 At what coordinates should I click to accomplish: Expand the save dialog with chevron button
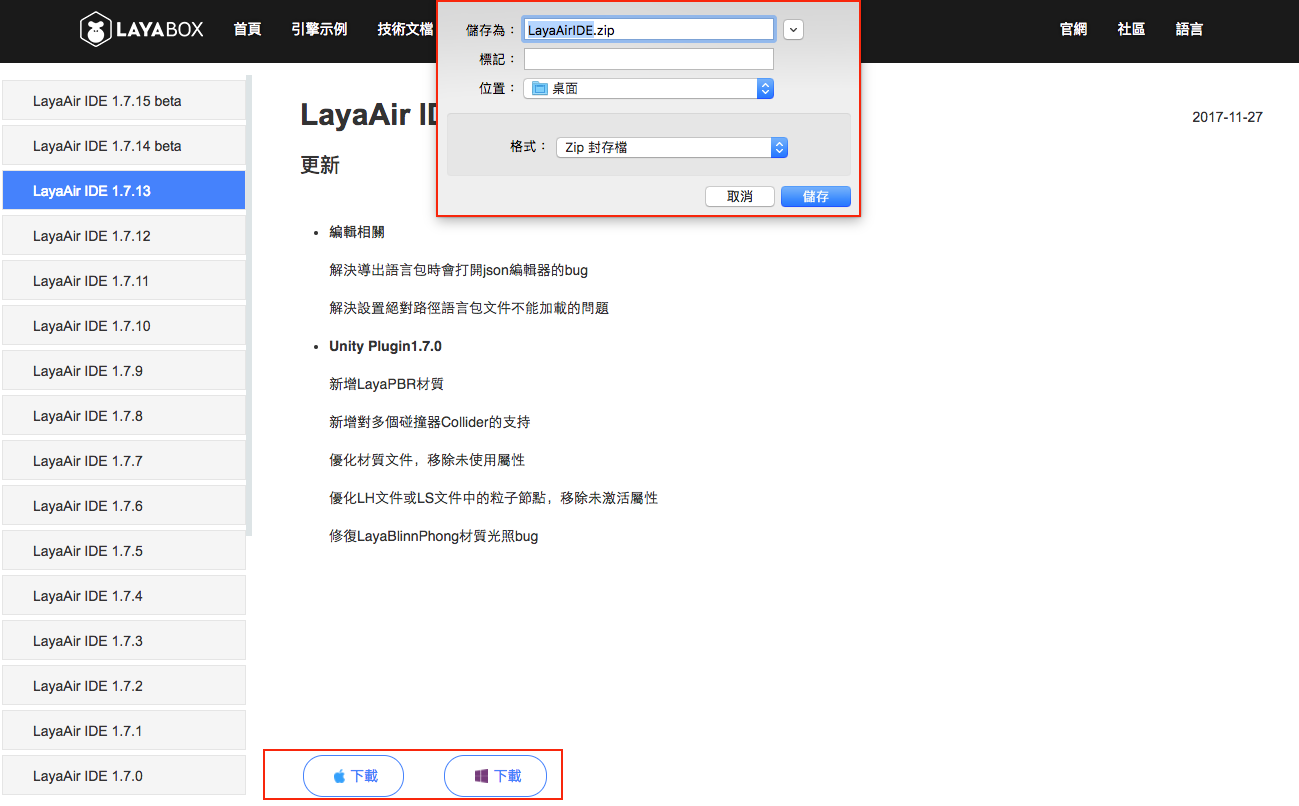pos(793,30)
